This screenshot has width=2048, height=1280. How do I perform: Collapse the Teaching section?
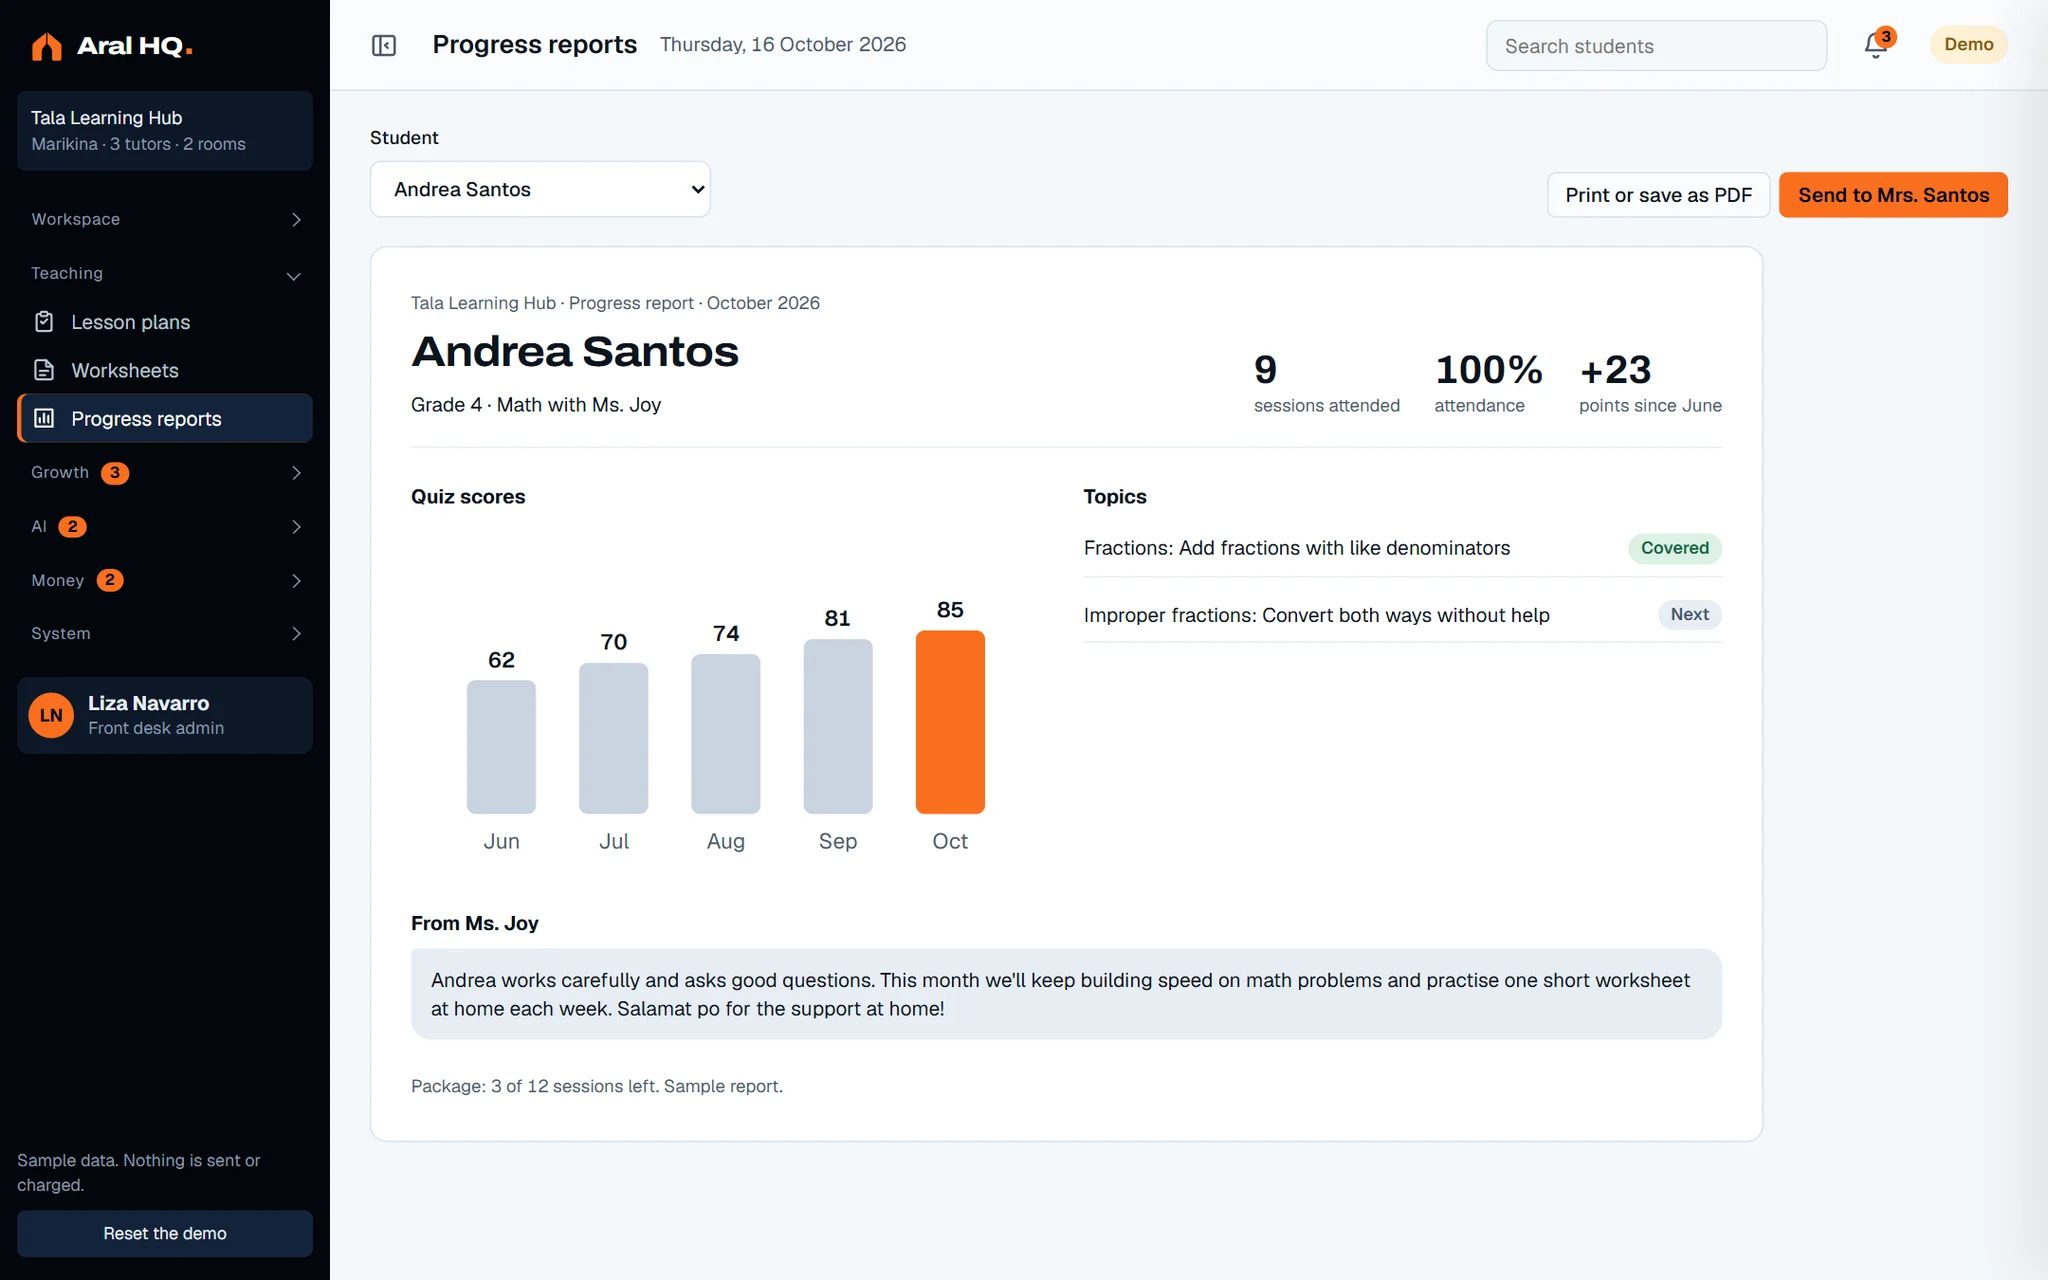pos(165,273)
